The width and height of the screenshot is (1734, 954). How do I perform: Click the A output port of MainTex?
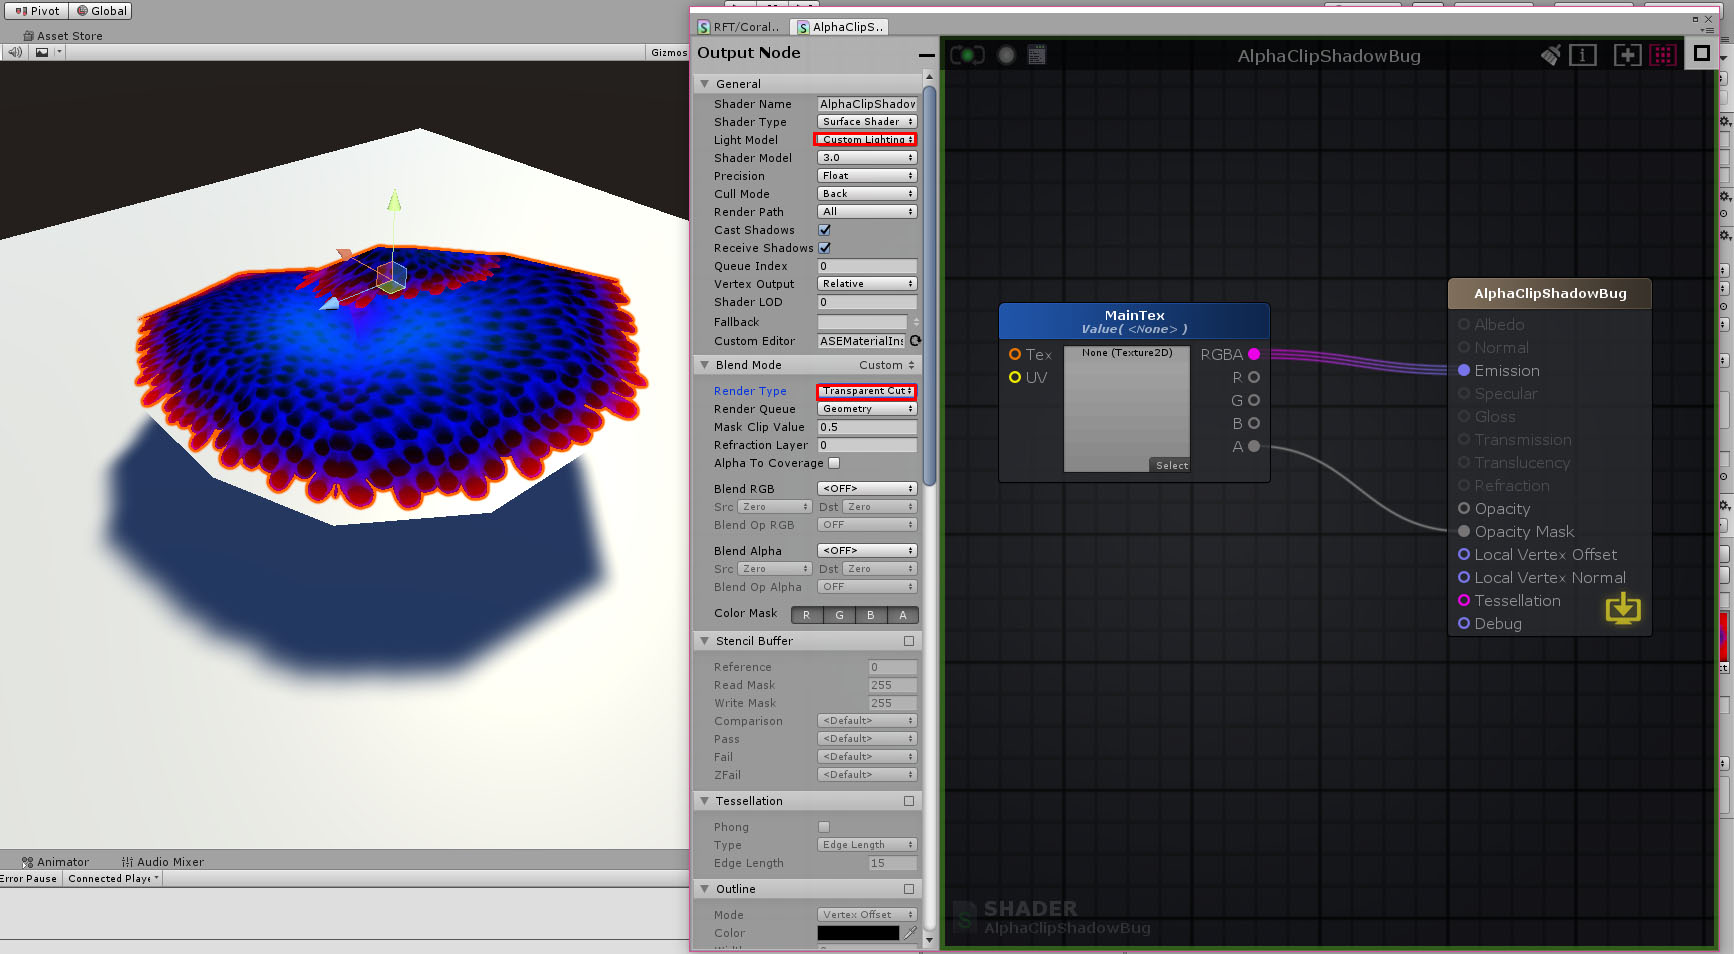[1254, 446]
